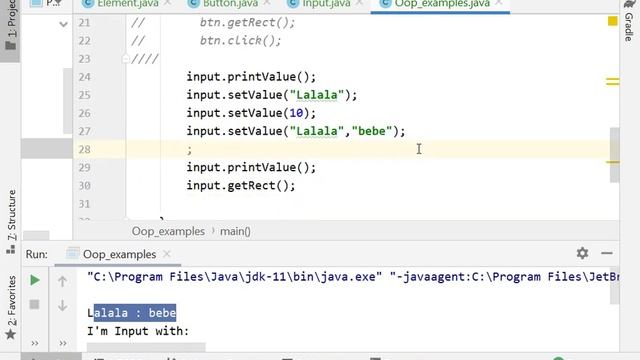Open the Favorites tool window
Viewport: 640px width, 360px height.
pos(11,307)
